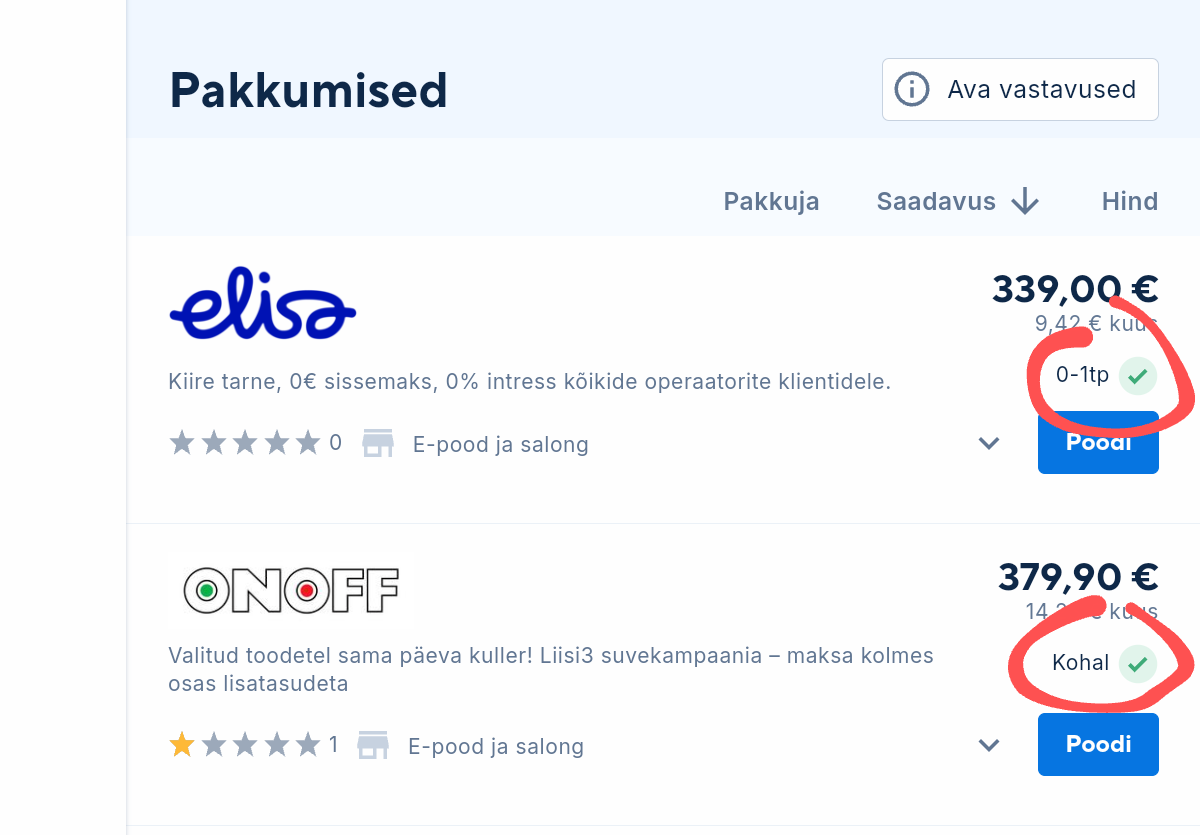Screen dimensions: 1200x835
Task: Click the store icon in Elisa's offer
Action: click(x=378, y=443)
